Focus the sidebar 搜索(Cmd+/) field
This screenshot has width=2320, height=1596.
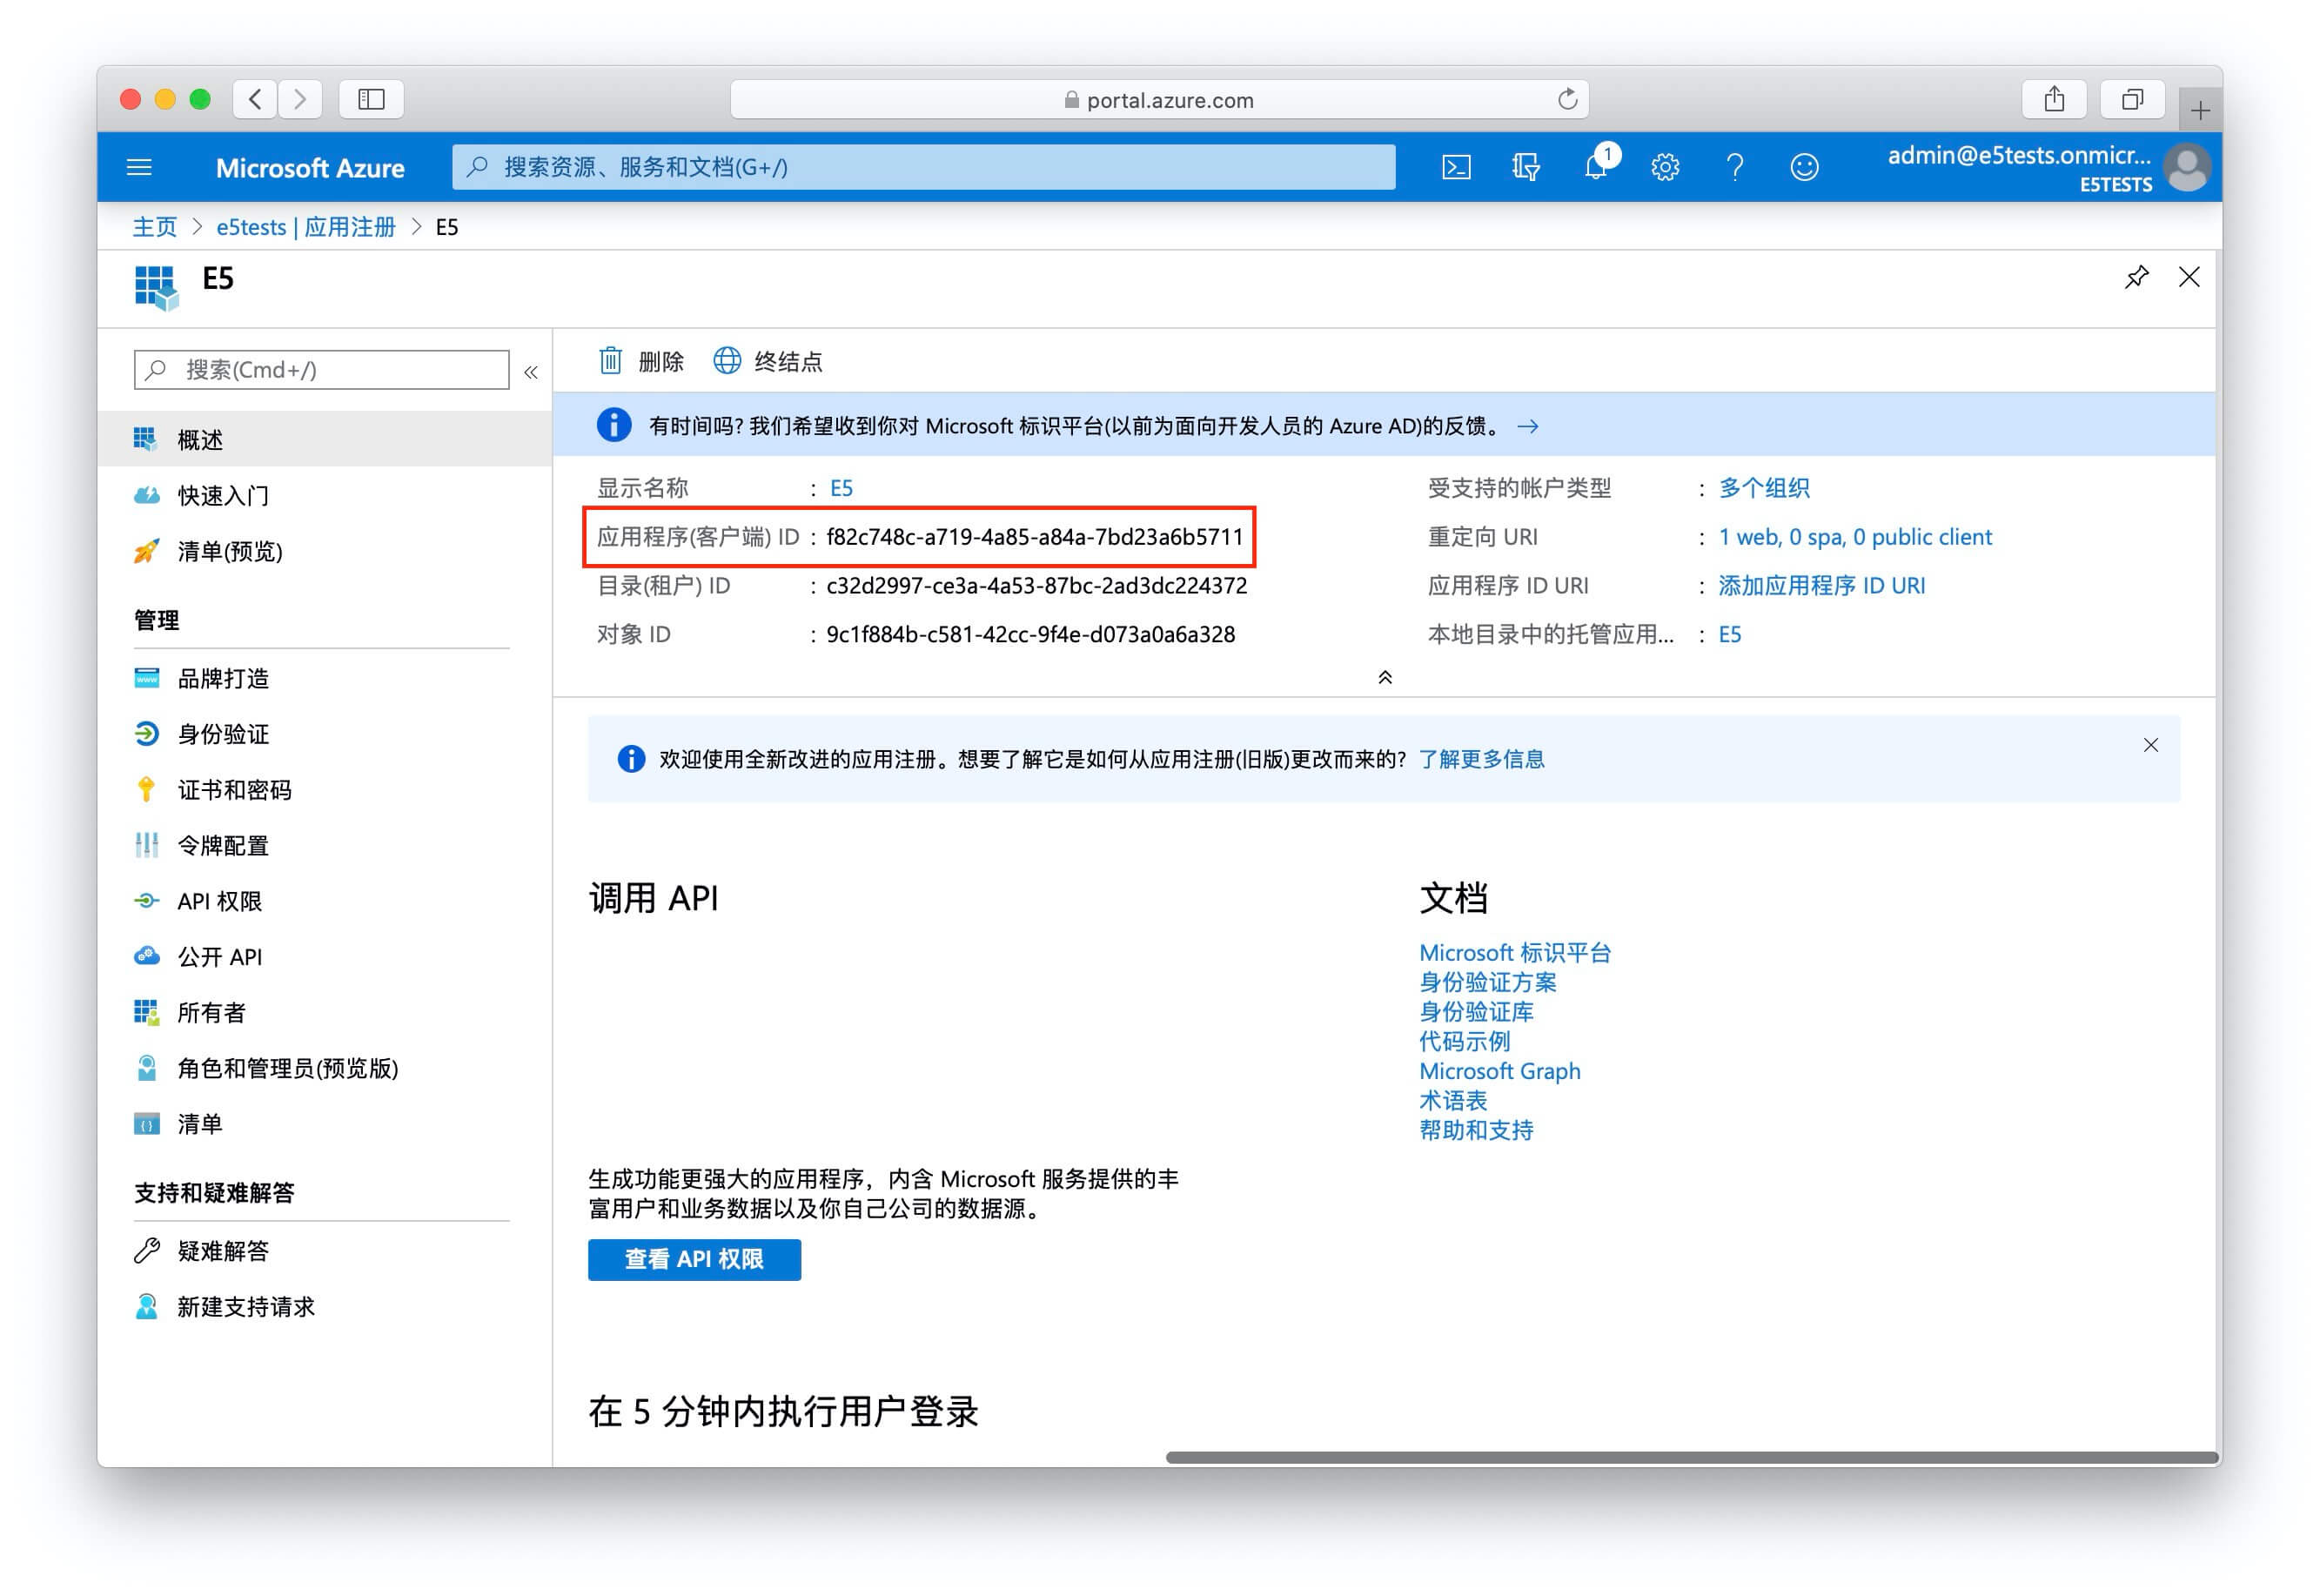click(322, 370)
